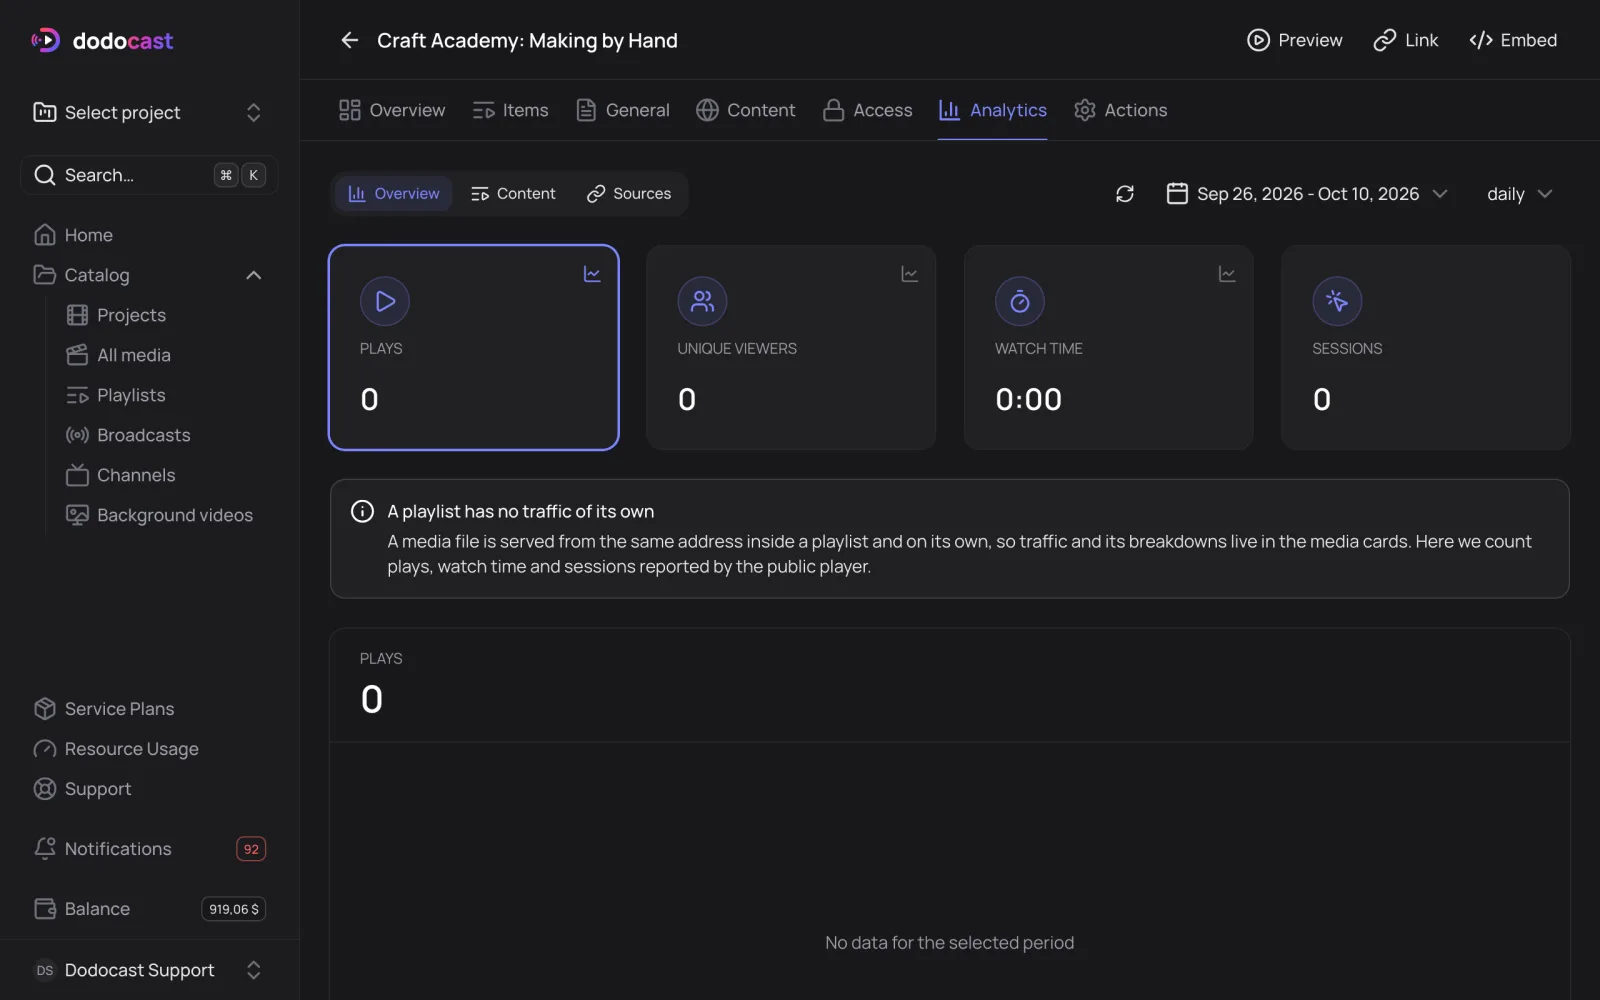
Task: Open the Select project dropdown
Action: tap(149, 112)
